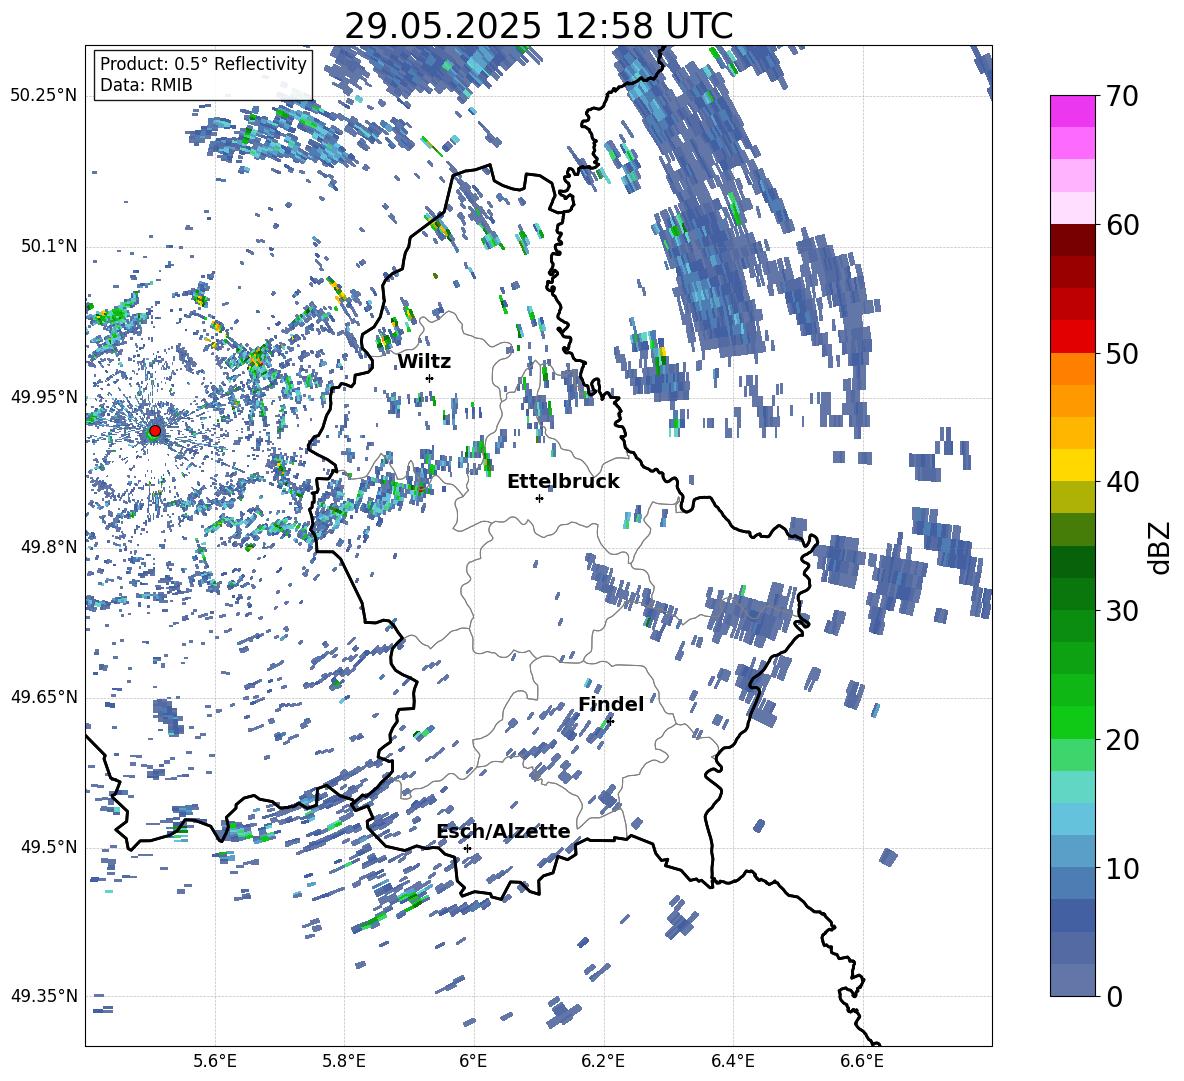Select the Wiltz city label
Image resolution: width=1184 pixels, height=1081 pixels.
(424, 362)
